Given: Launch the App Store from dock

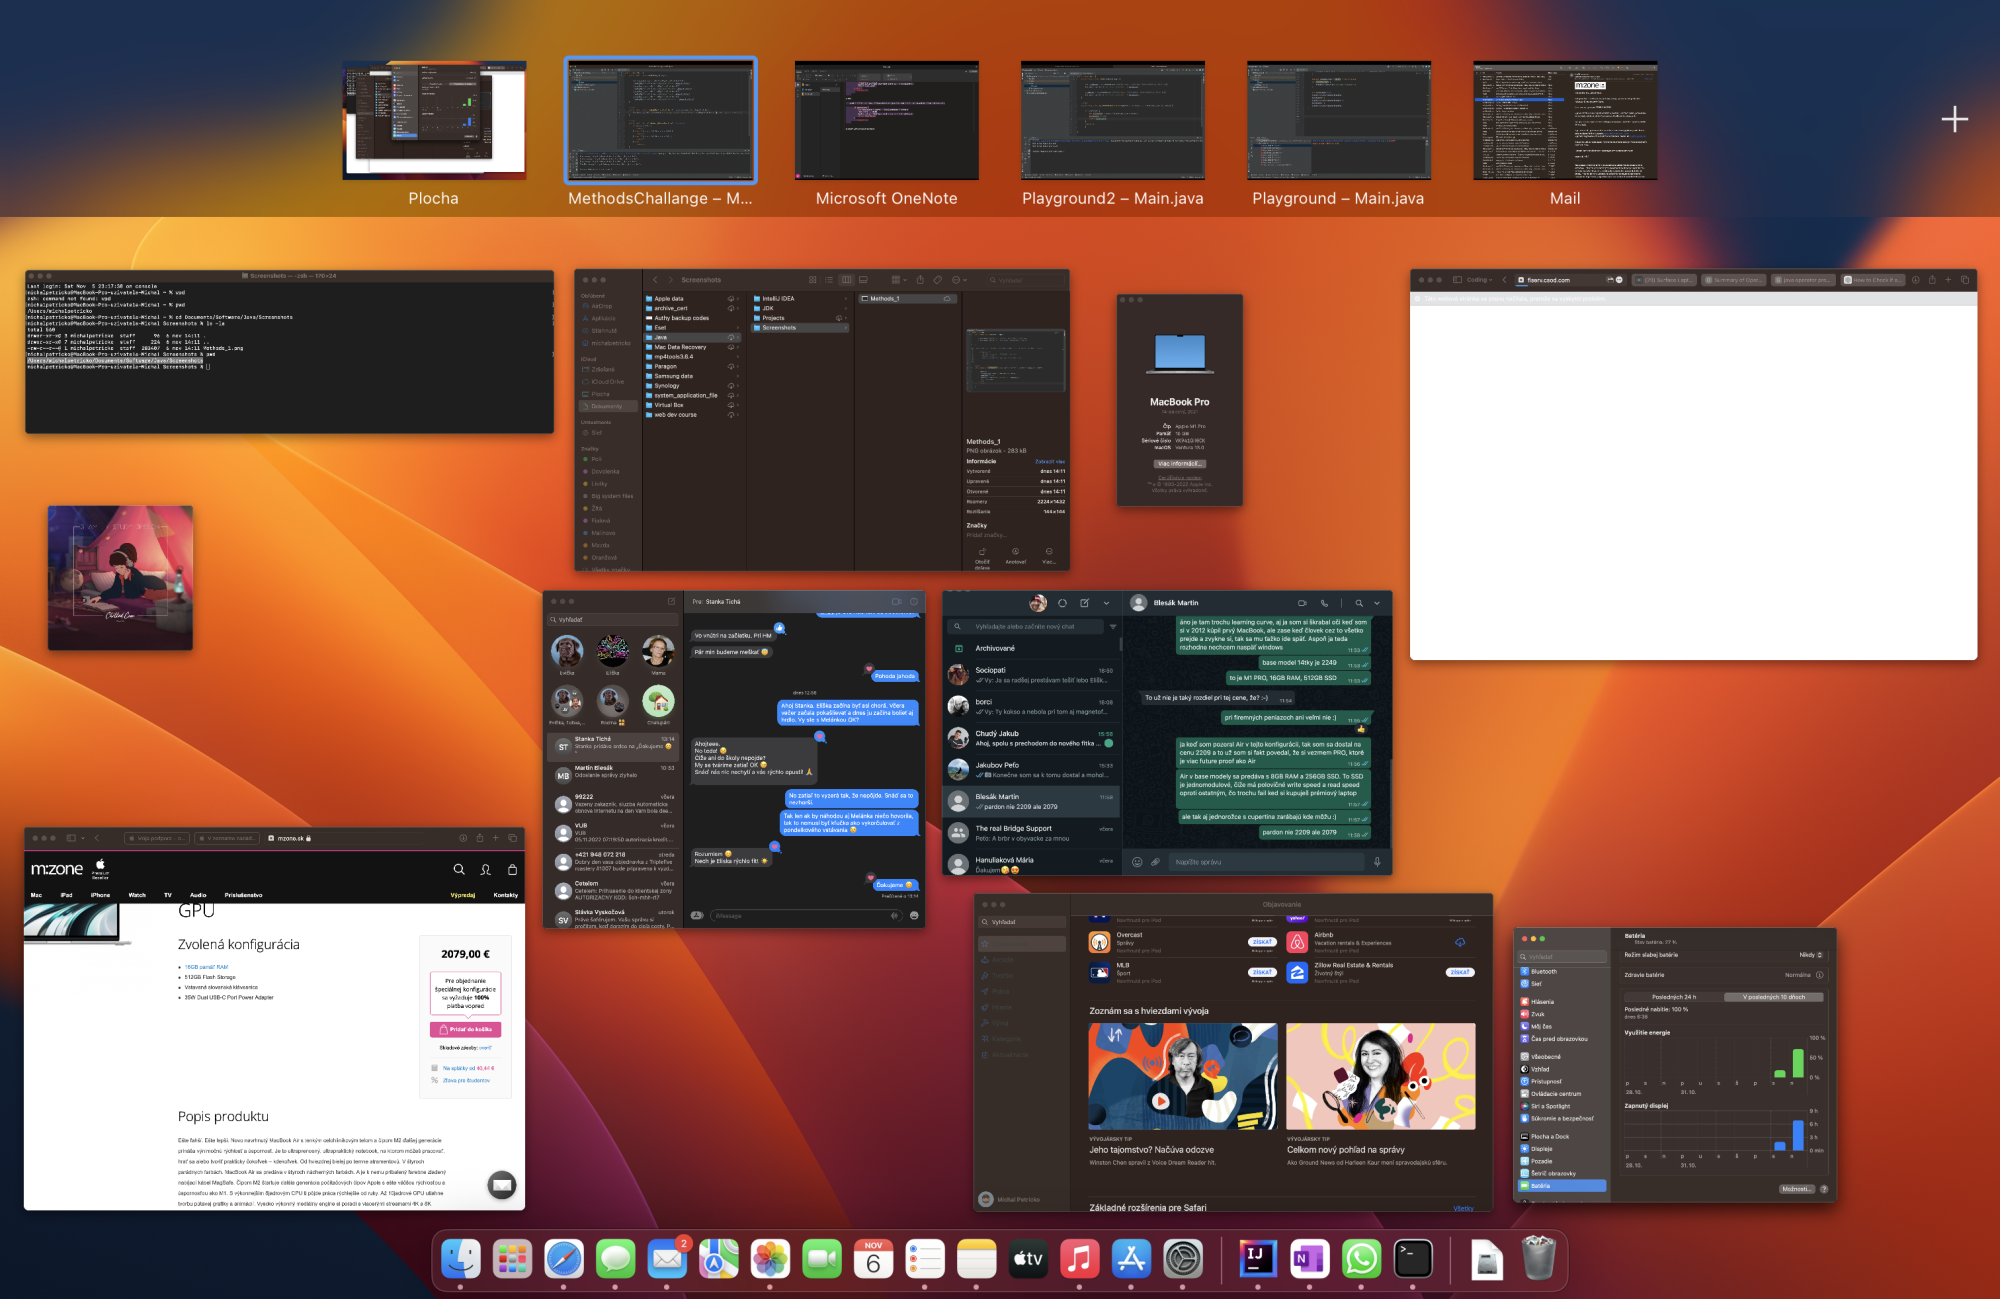Looking at the screenshot, I should [1131, 1258].
